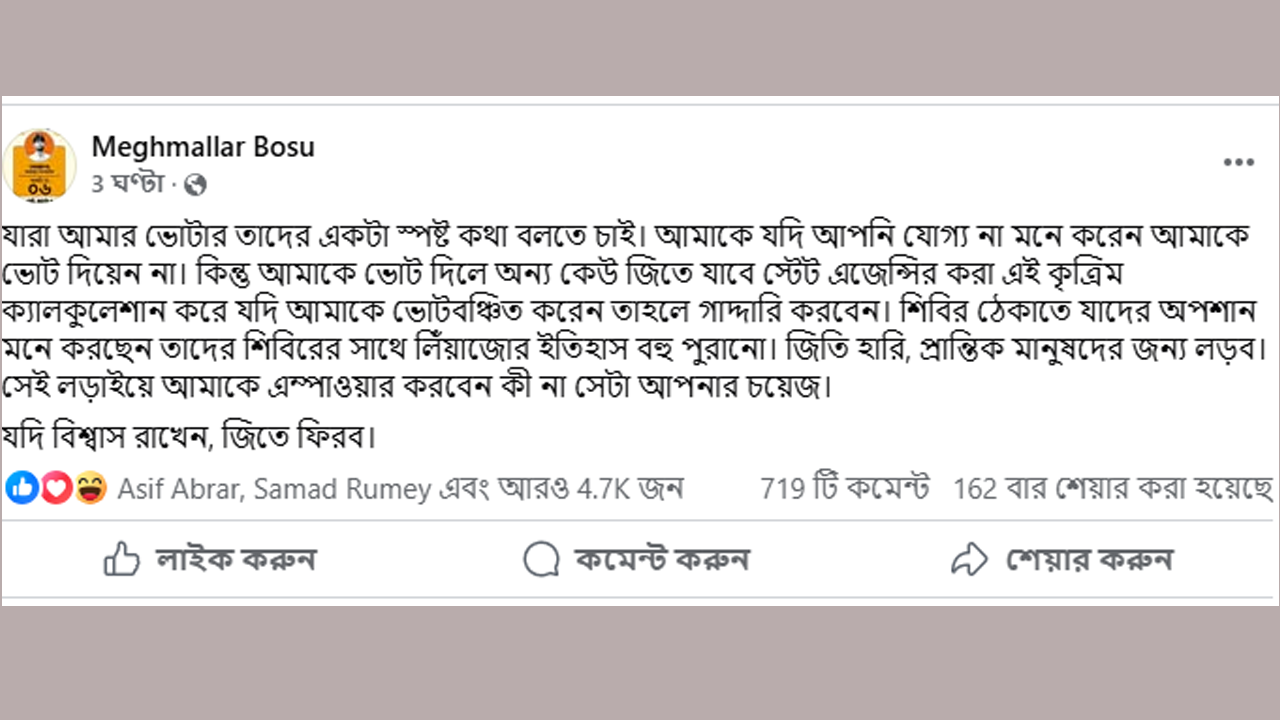Open Meghmallar Bosu's profile picture
The image size is (1280, 720).
pyautogui.click(x=40, y=165)
